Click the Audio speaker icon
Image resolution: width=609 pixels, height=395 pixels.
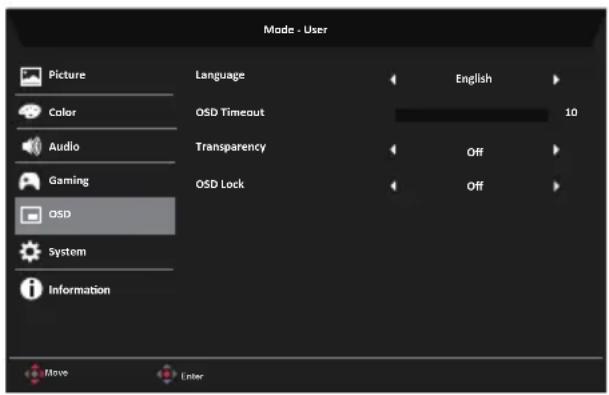[31, 146]
